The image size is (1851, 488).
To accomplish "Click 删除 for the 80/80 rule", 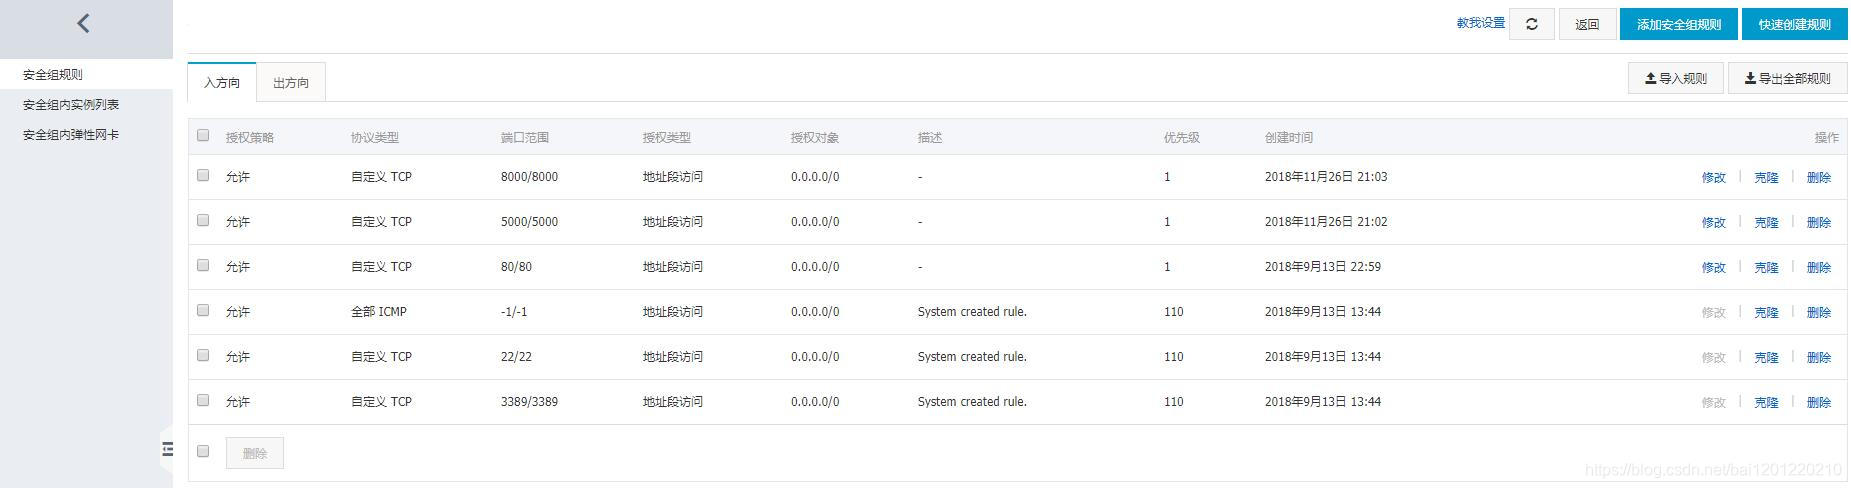I will point(1819,267).
